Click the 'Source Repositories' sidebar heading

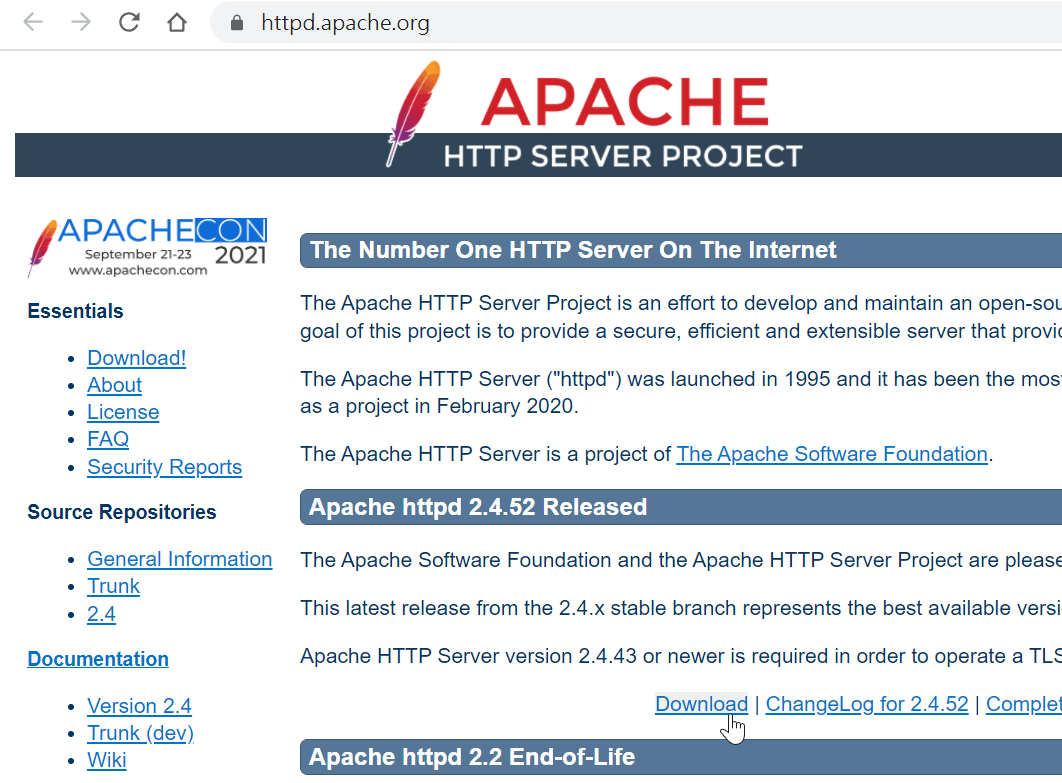(122, 512)
